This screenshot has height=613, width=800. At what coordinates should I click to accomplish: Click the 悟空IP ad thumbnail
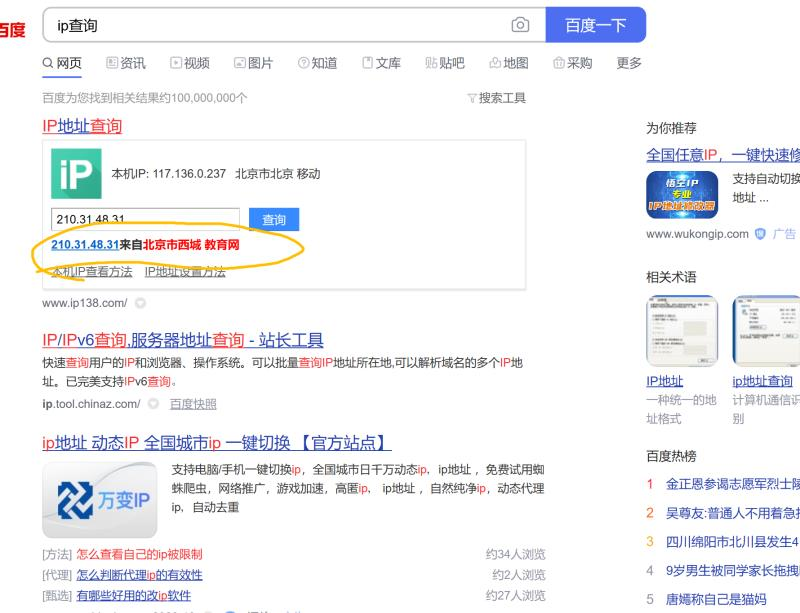(x=682, y=195)
